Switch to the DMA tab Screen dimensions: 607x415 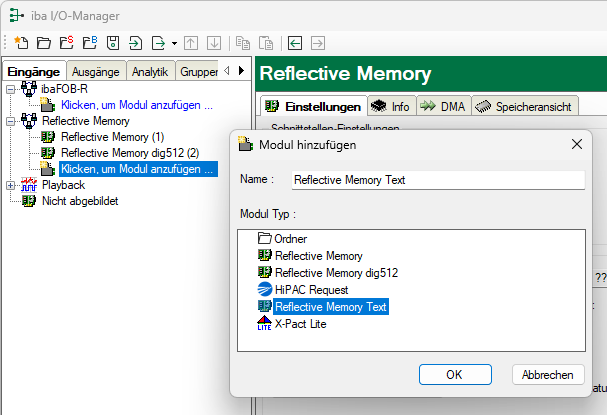[443, 105]
